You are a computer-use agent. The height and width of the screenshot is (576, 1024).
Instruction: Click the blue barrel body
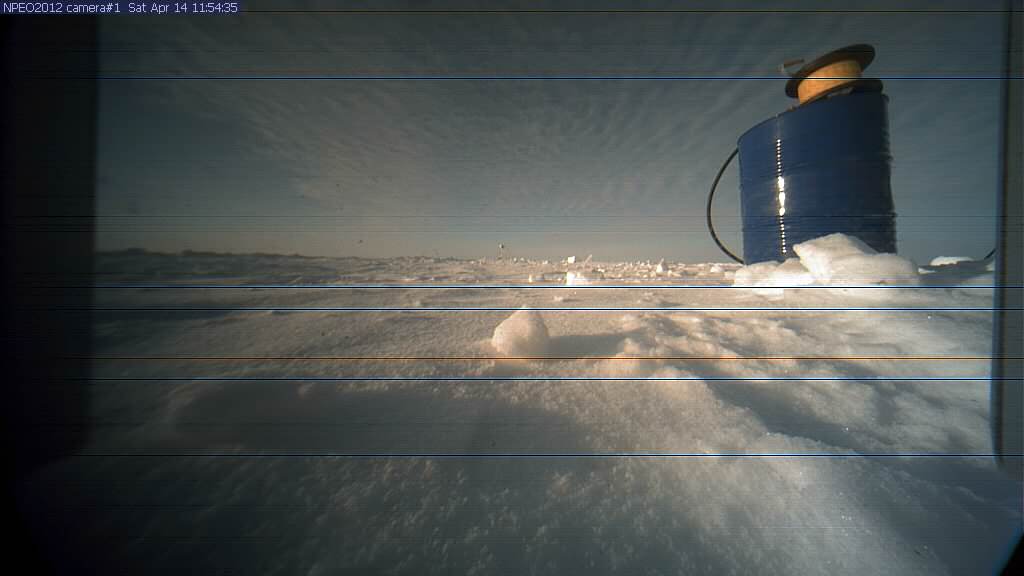pyautogui.click(x=817, y=175)
